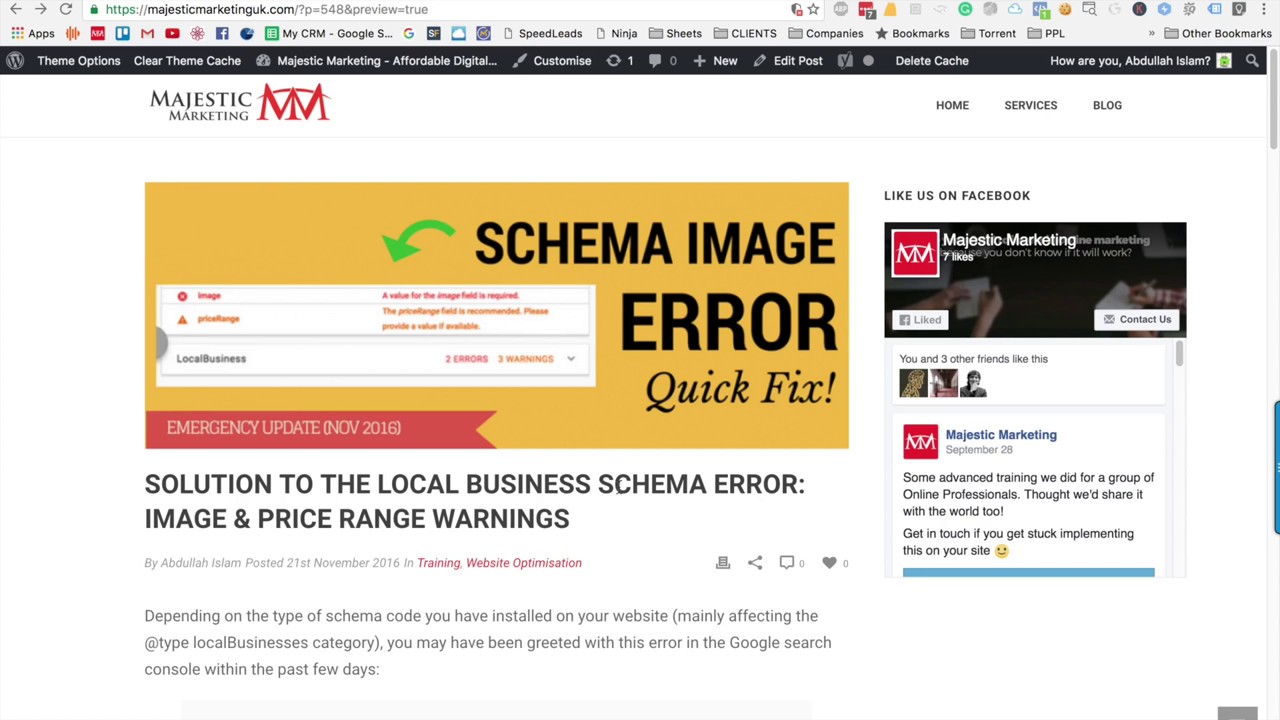Go to HOME in site navigation
The image size is (1280, 720).
(x=952, y=105)
